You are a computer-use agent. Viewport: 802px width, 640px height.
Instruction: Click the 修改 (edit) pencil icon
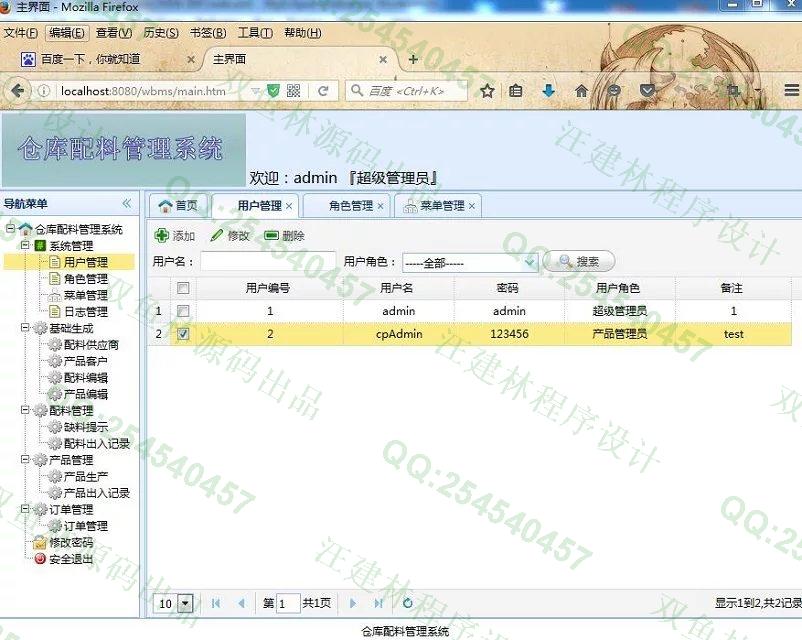217,236
